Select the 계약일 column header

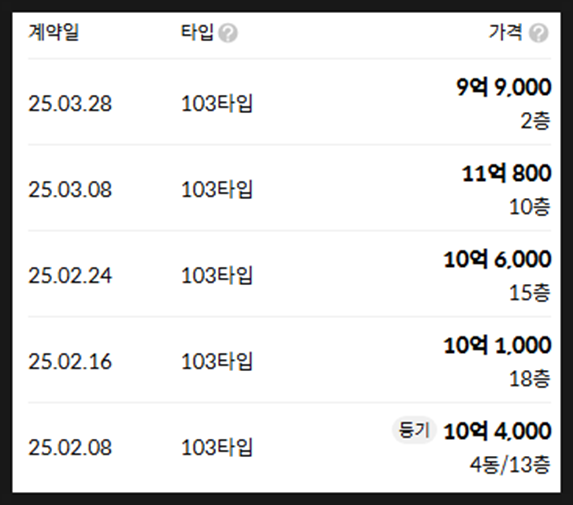(54, 32)
